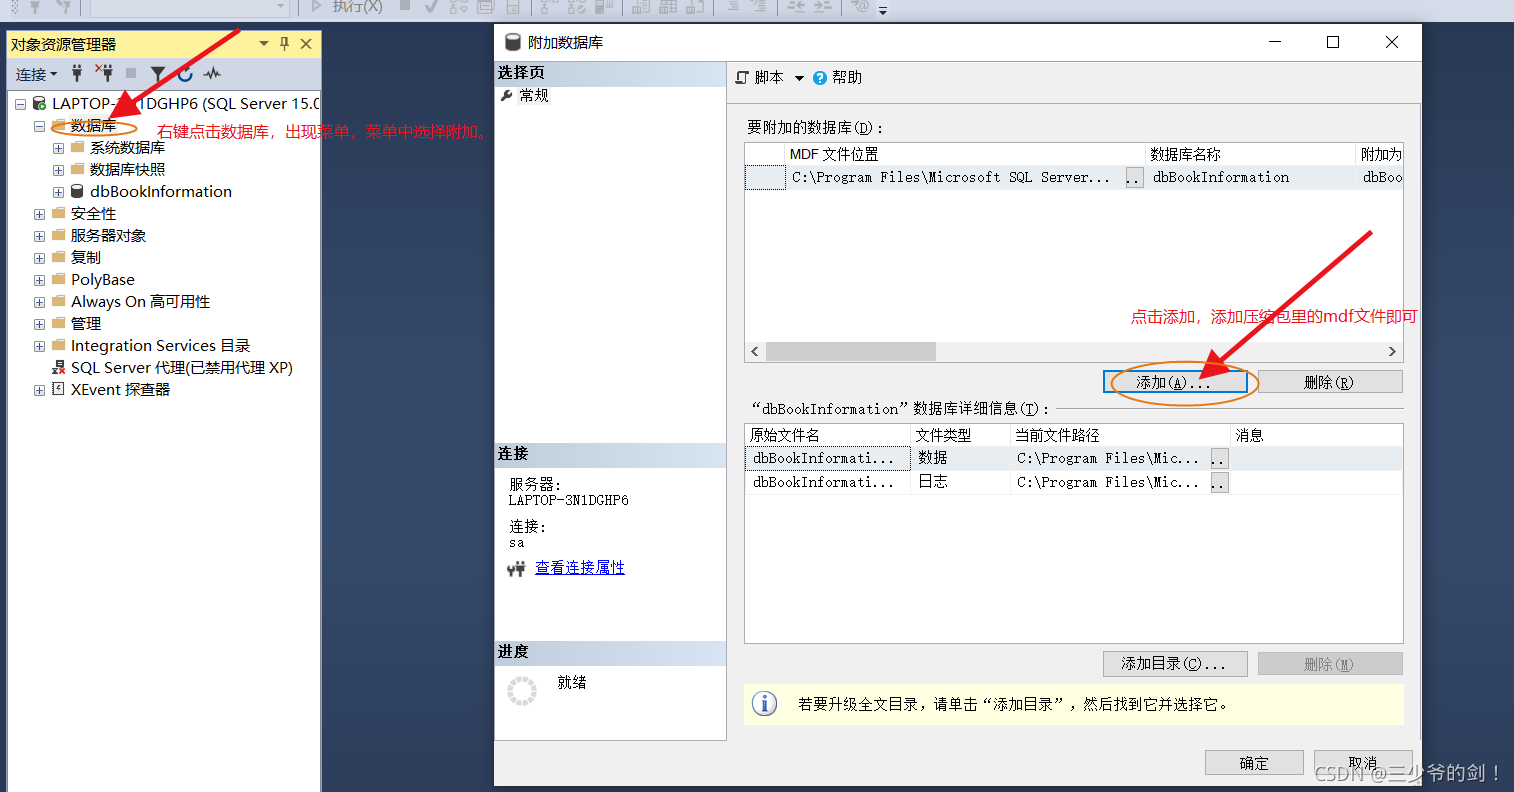The height and width of the screenshot is (792, 1514).
Task: Click the connection properties plug icon
Action: 516,569
